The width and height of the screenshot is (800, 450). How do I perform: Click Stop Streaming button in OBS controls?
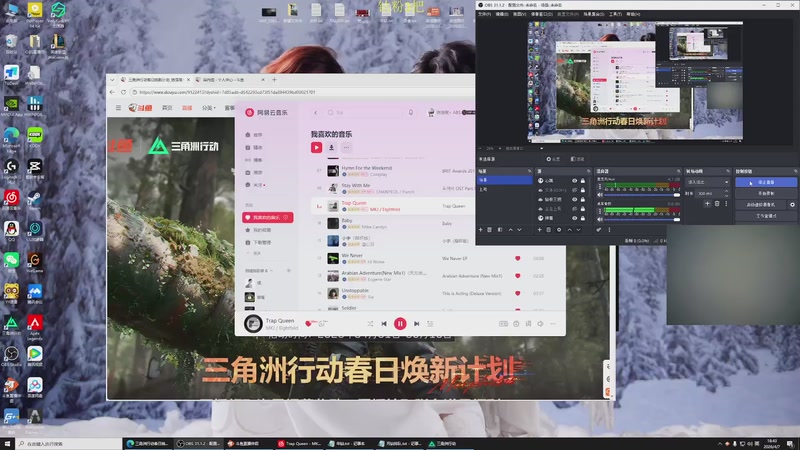click(766, 182)
